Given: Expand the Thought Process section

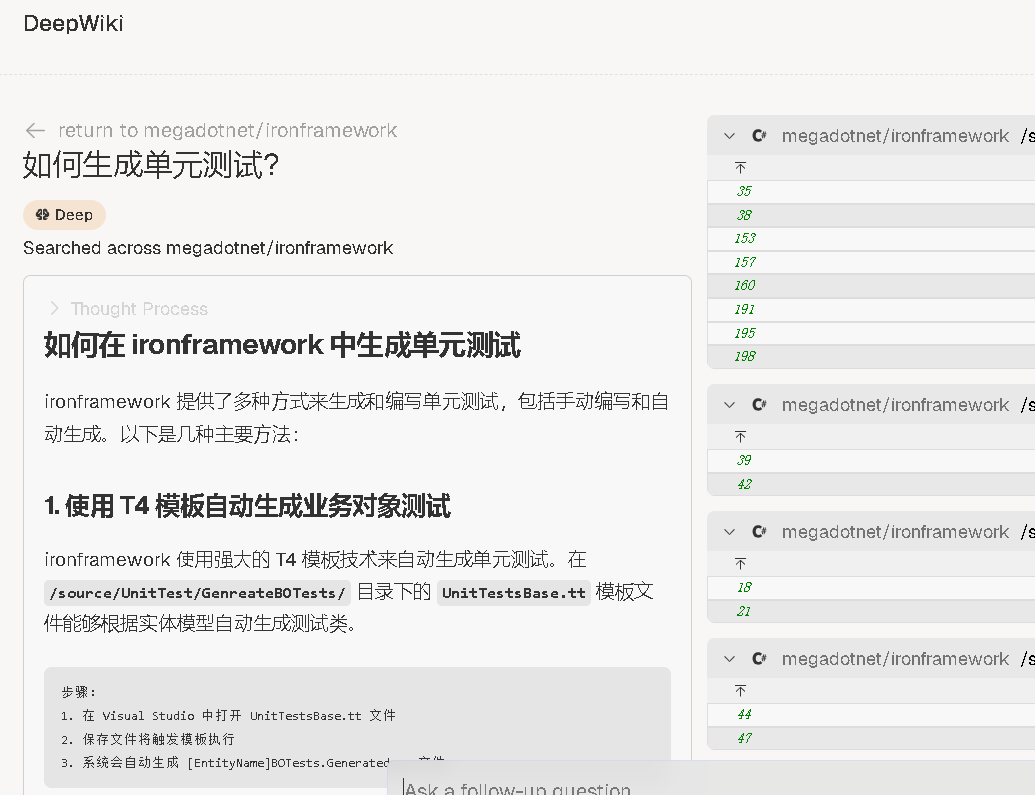Looking at the screenshot, I should point(129,309).
